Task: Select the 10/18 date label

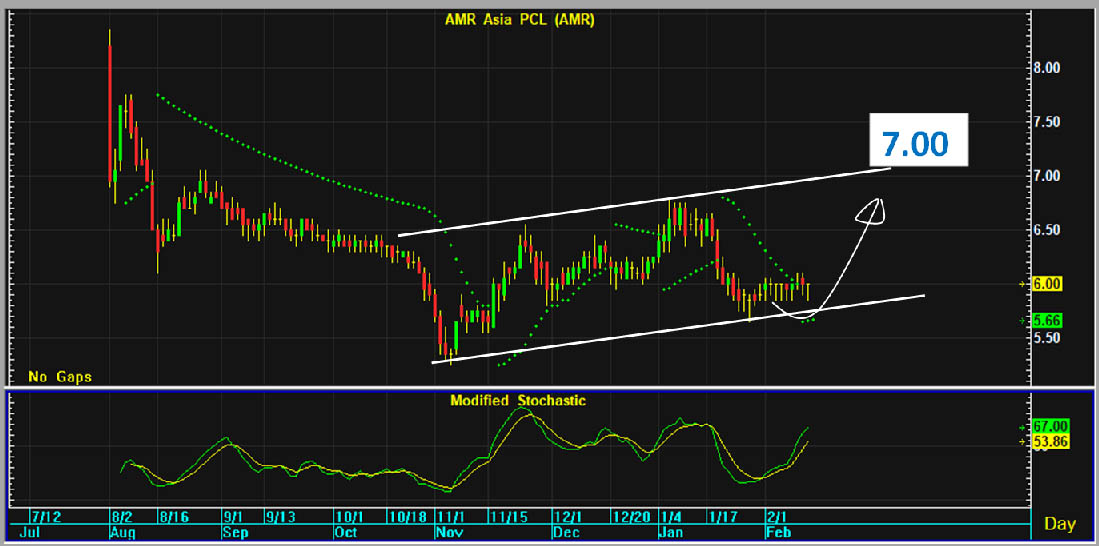Action: point(408,517)
